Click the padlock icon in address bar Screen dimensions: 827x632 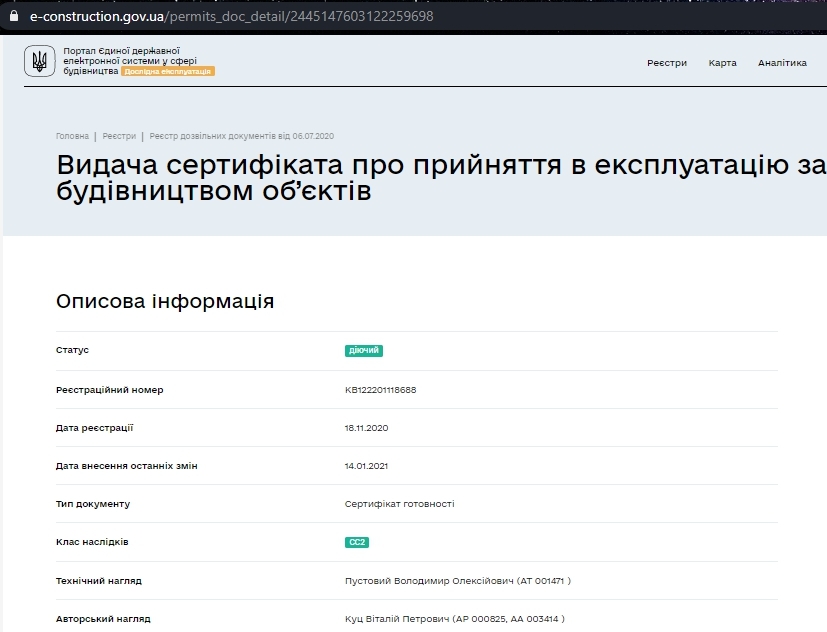pyautogui.click(x=14, y=16)
